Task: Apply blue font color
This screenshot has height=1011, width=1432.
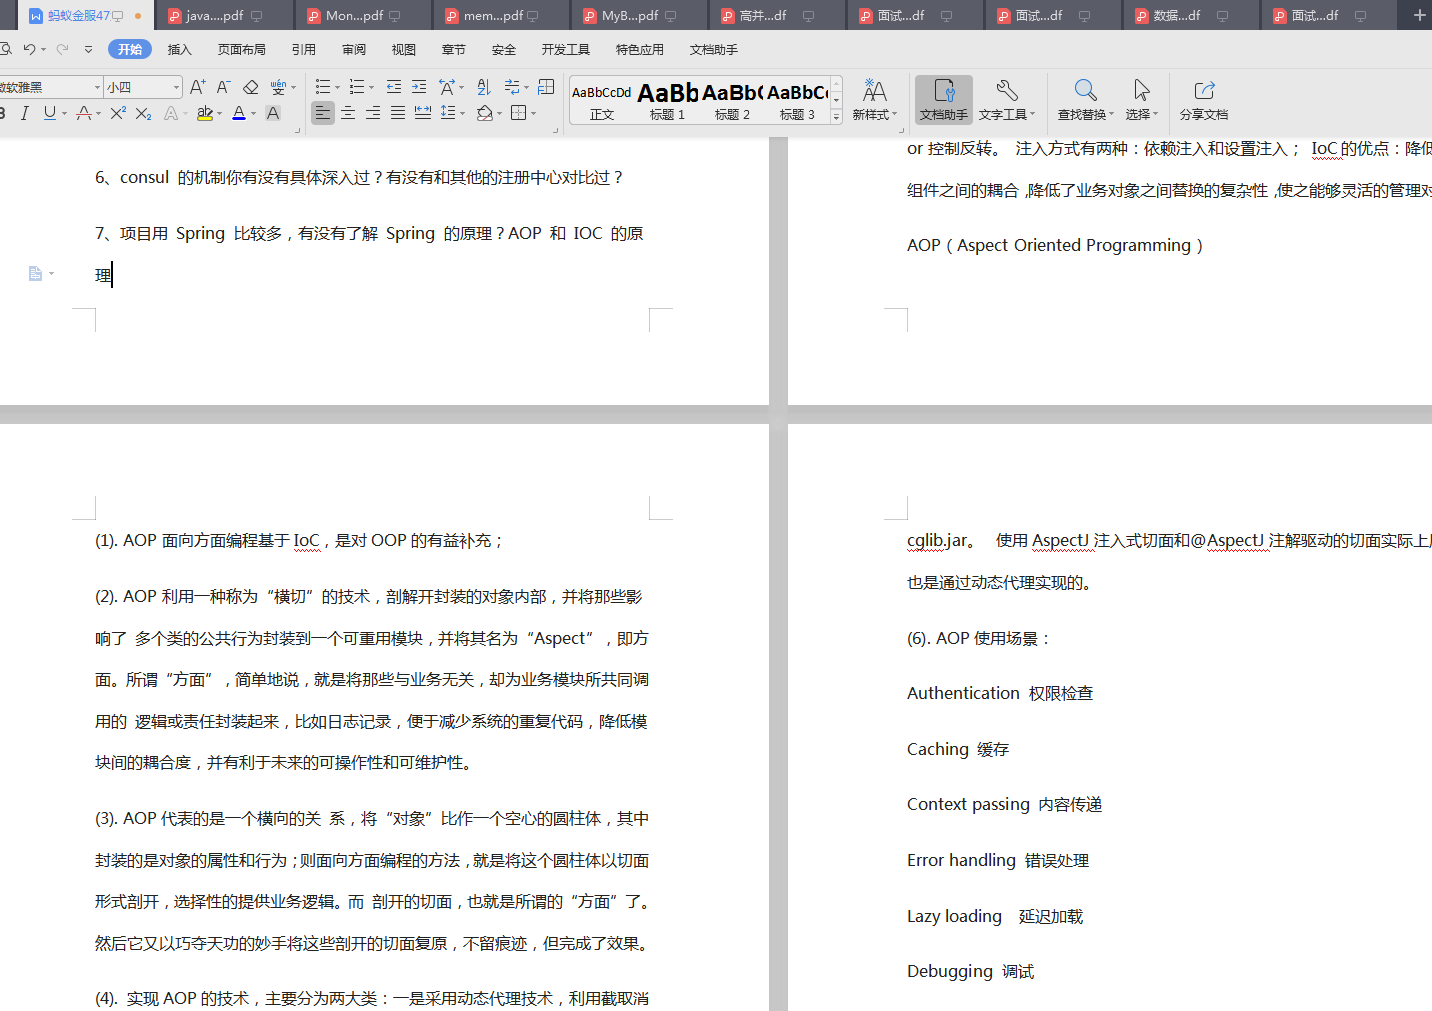Action: [x=239, y=113]
